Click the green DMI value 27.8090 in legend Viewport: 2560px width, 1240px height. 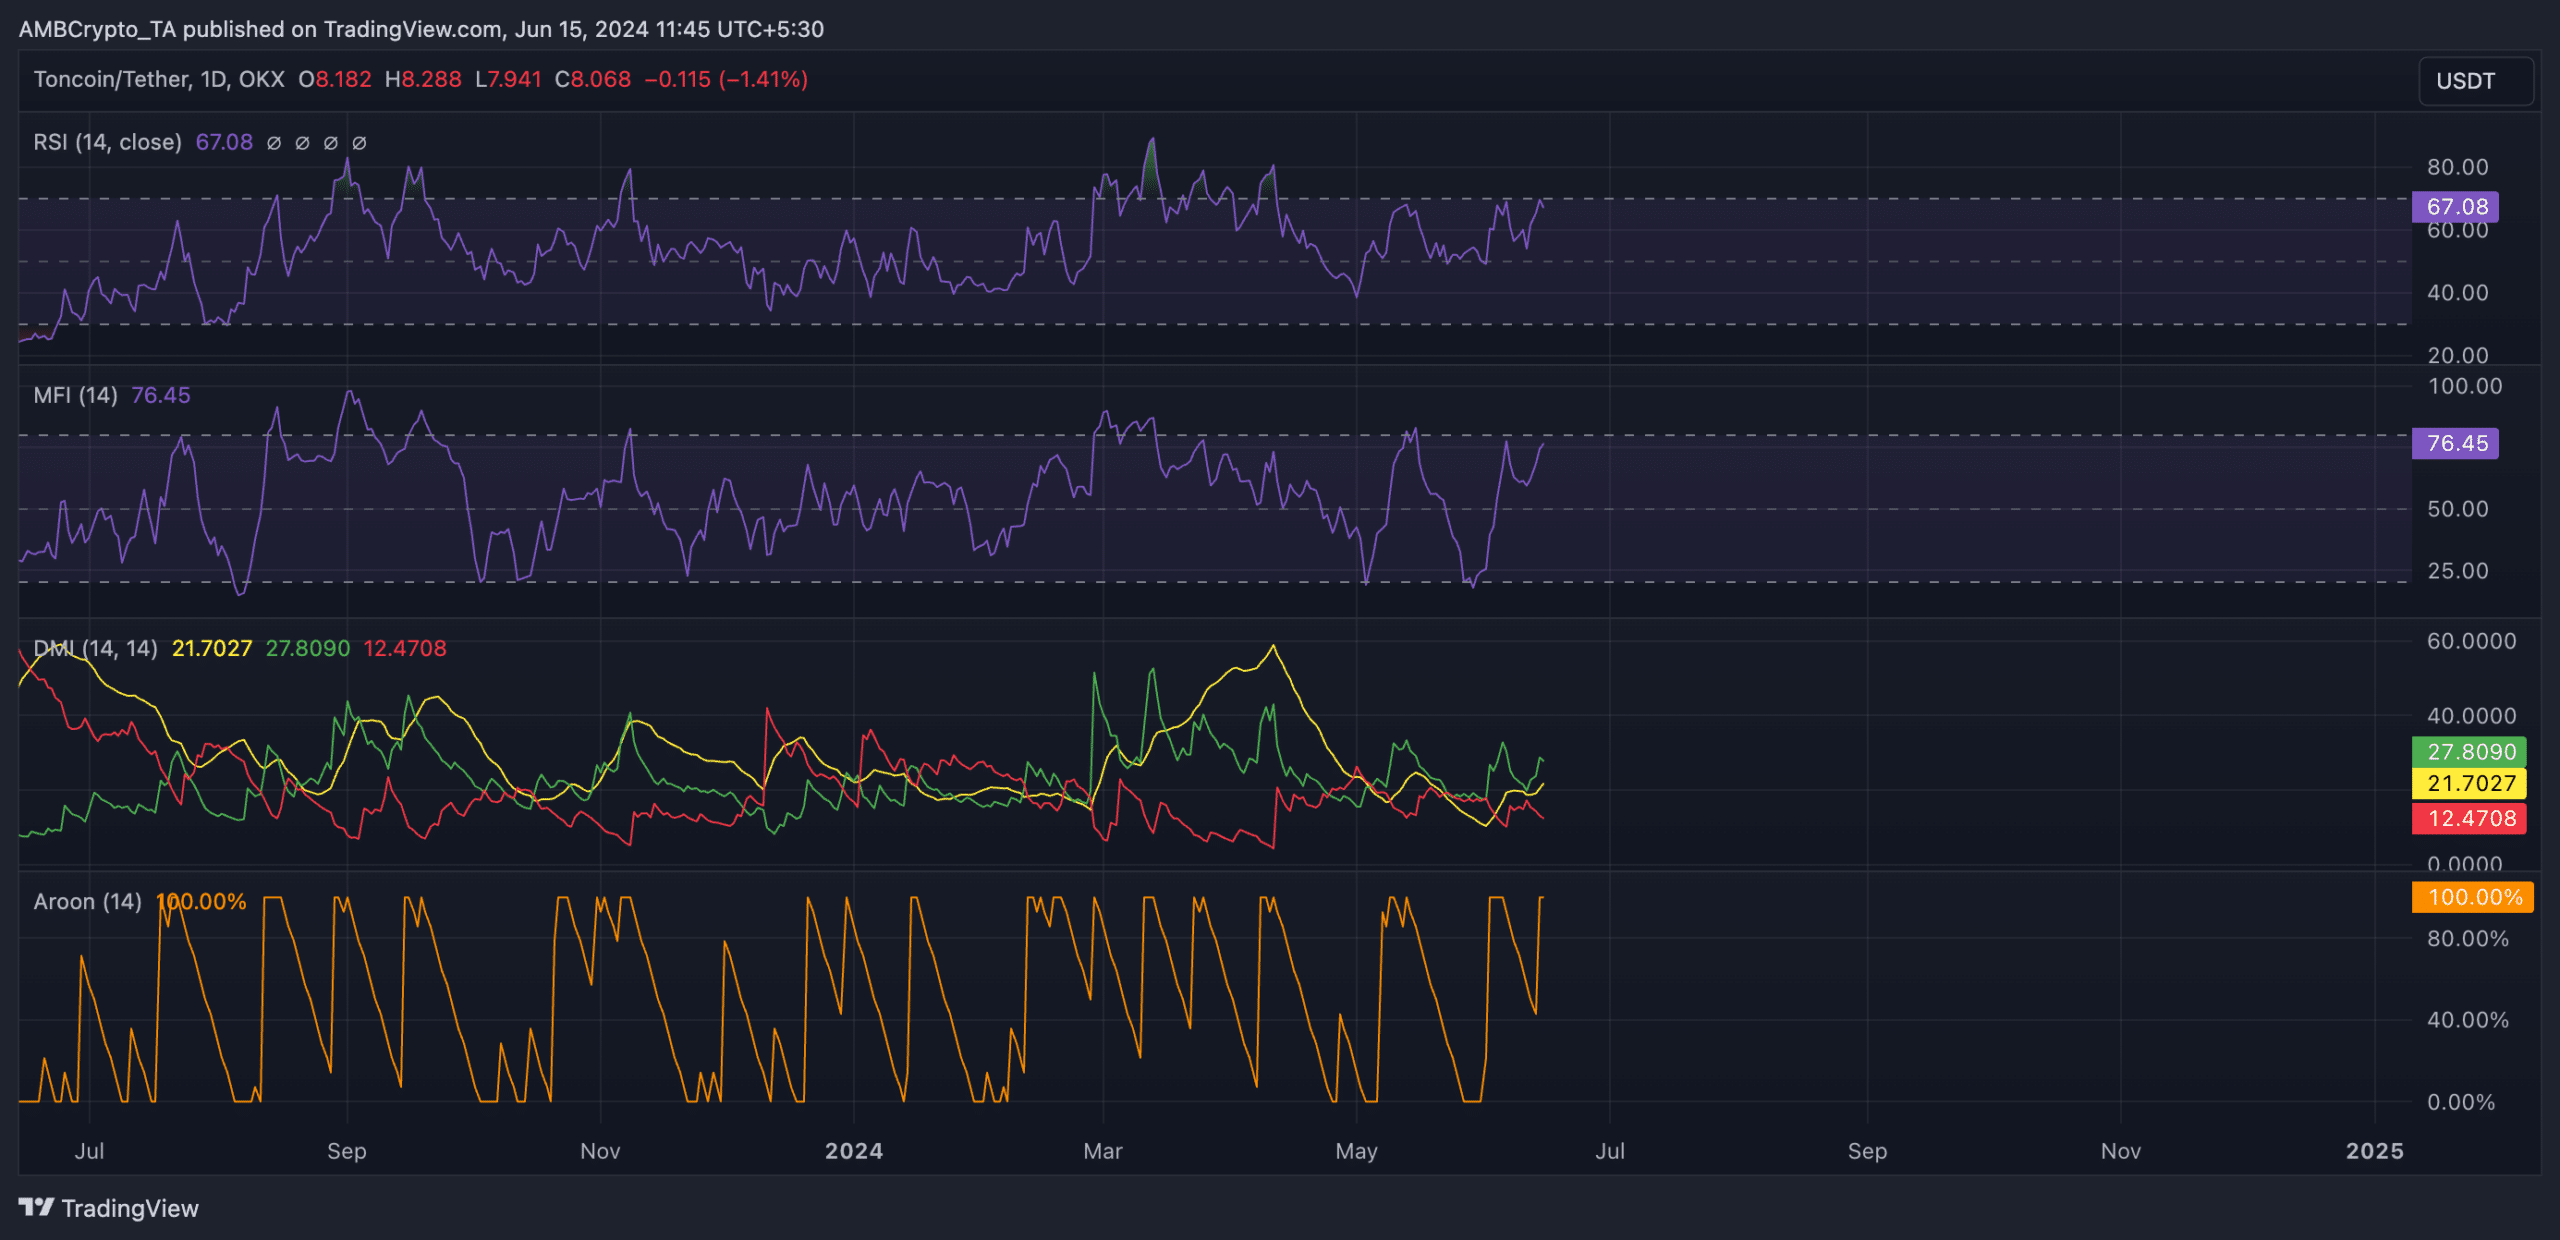[x=308, y=648]
